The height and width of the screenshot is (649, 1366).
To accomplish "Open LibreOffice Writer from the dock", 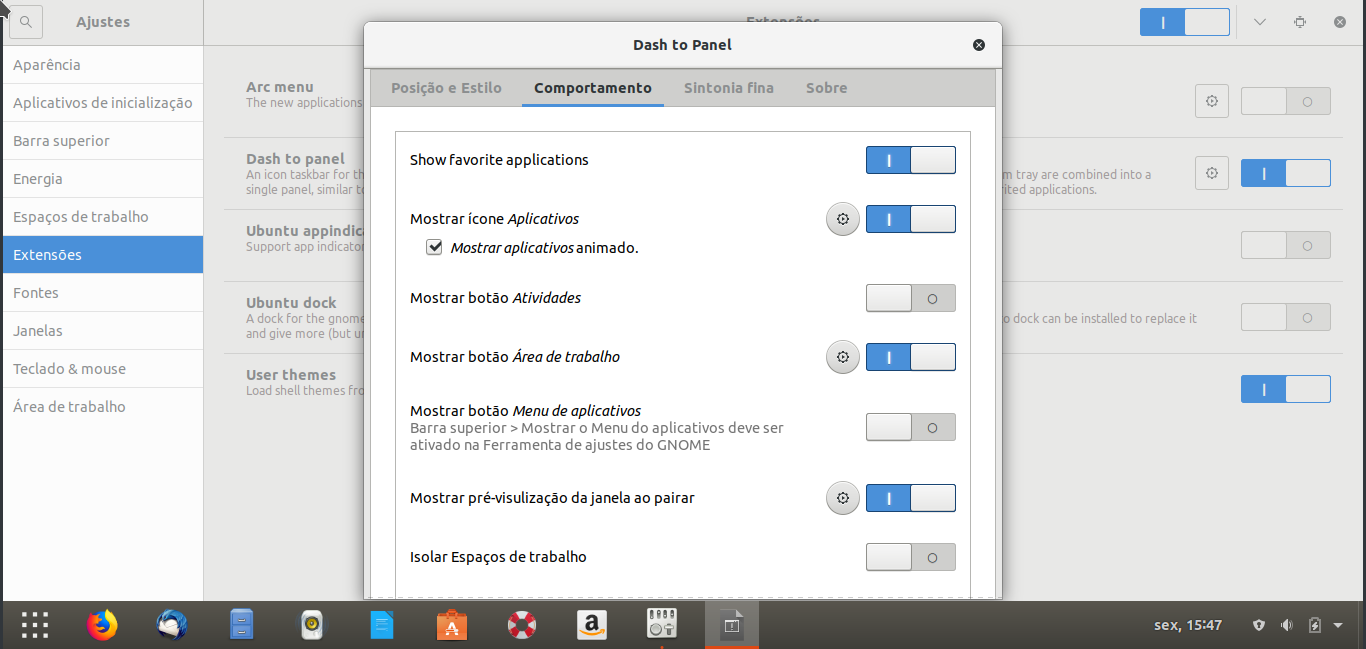I will (x=381, y=624).
